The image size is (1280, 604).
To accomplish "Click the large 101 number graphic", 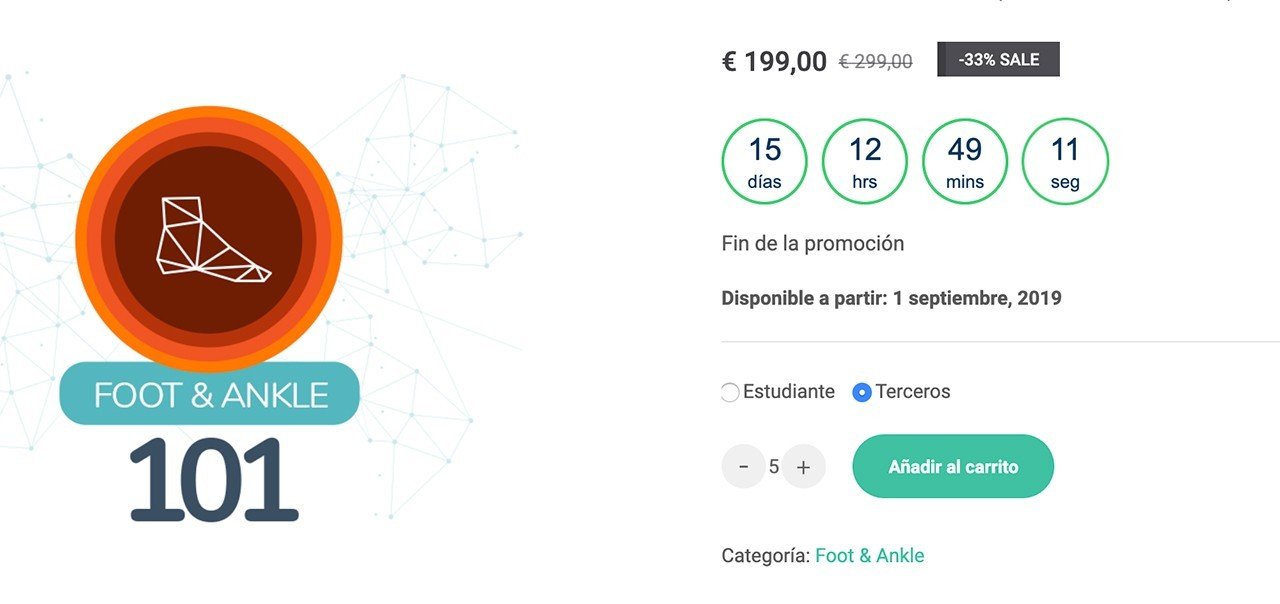I will [x=213, y=480].
